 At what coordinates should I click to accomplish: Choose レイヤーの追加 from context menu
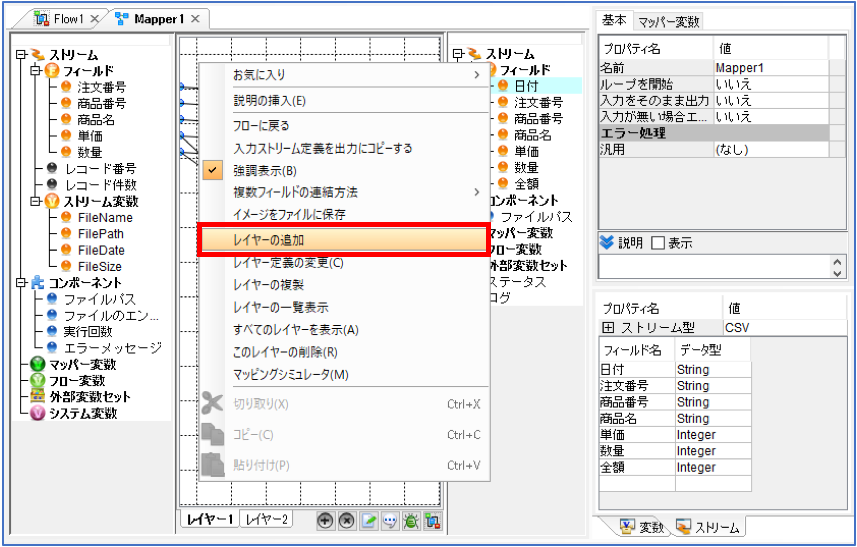coord(343,240)
